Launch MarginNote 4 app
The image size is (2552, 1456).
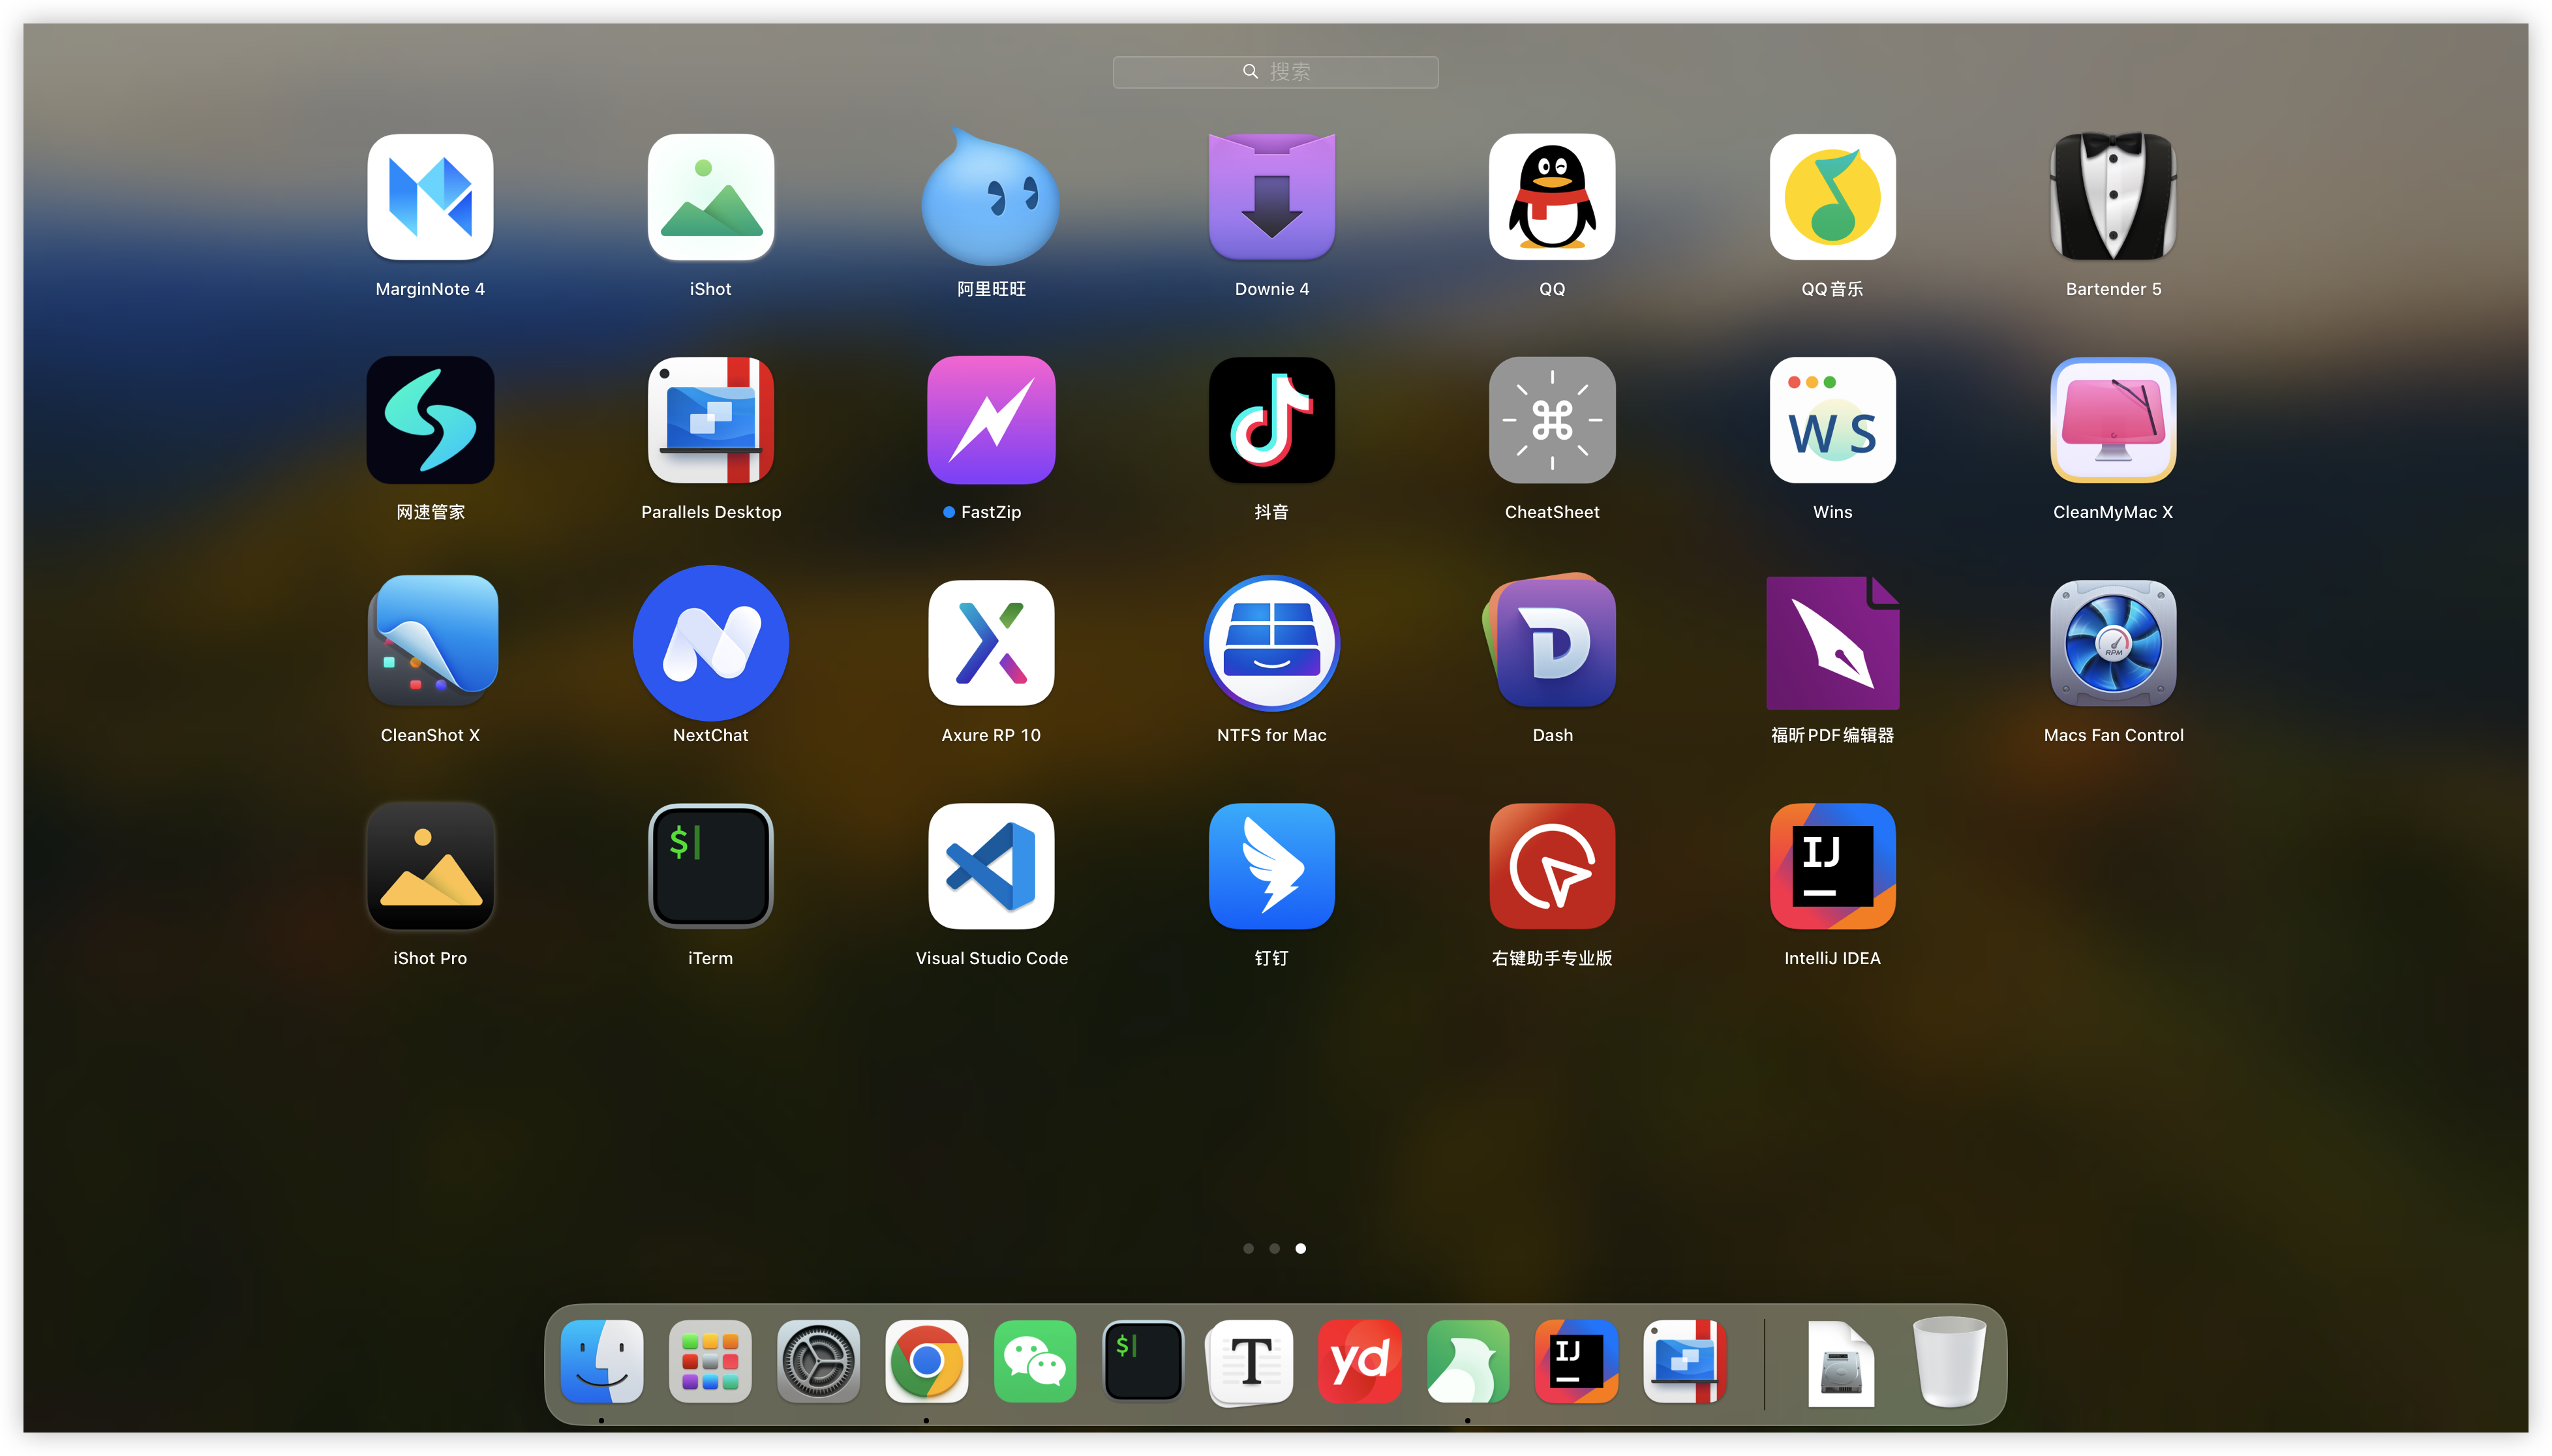click(x=430, y=197)
